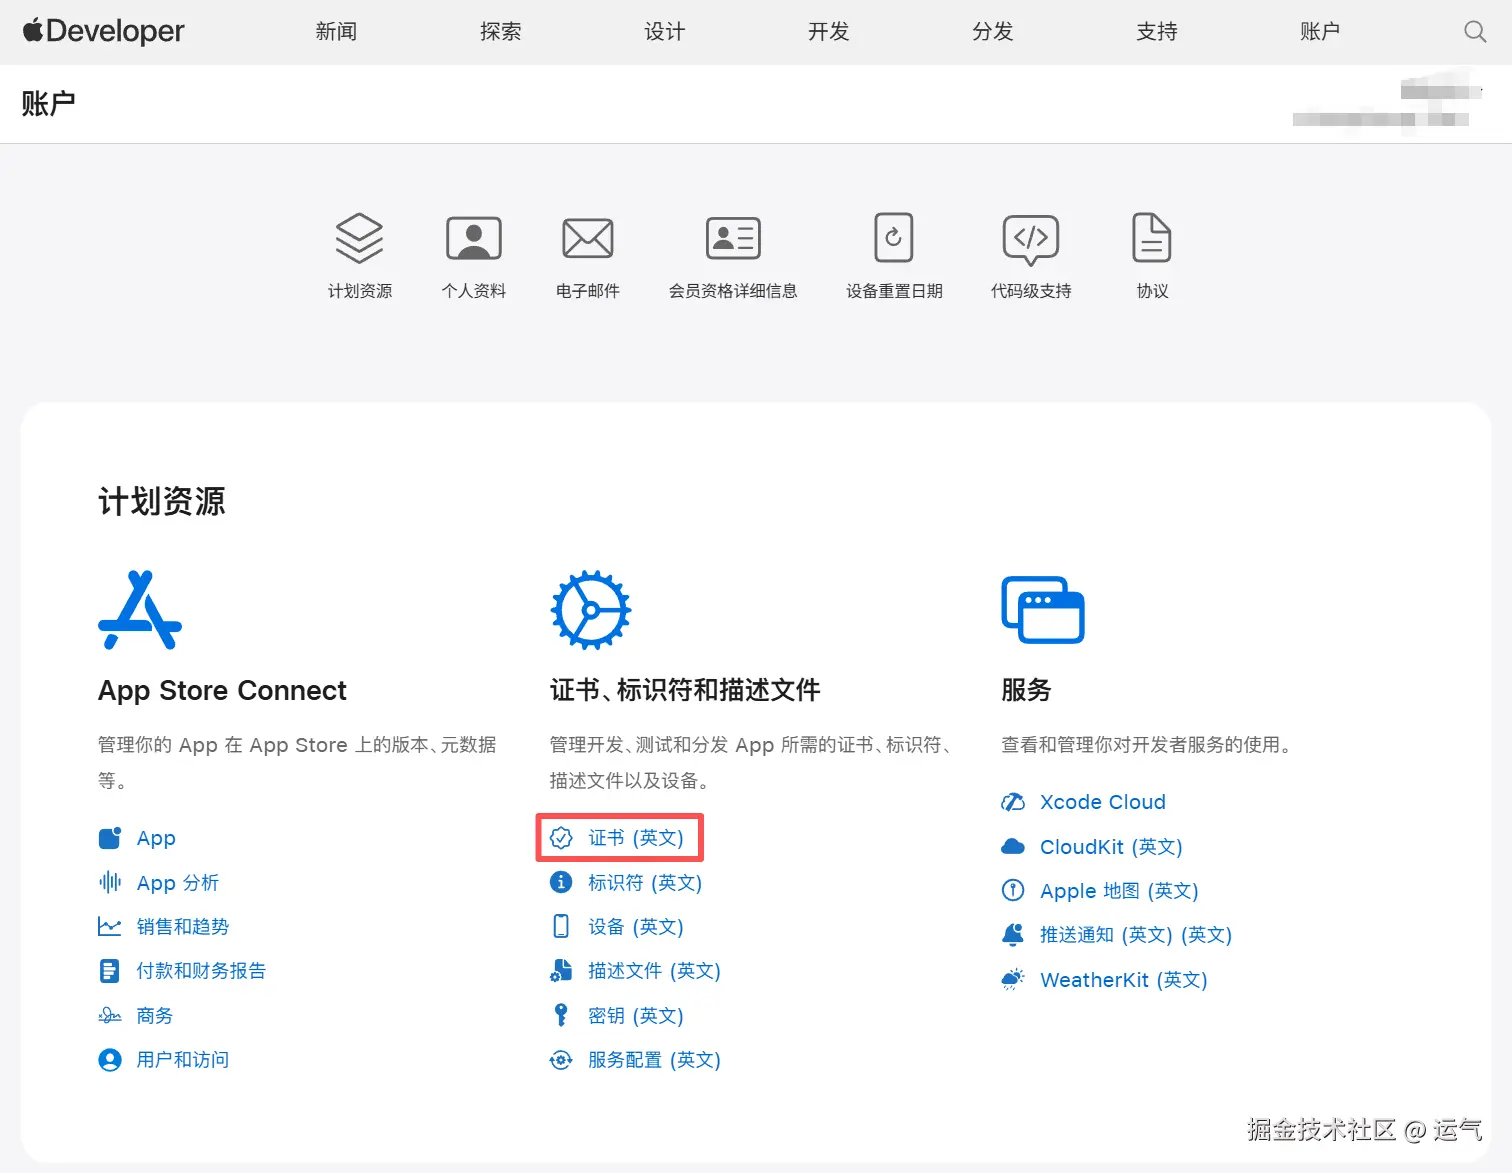Image resolution: width=1512 pixels, height=1173 pixels.
Task: Click the App Store Connect logo icon
Action: (x=140, y=610)
